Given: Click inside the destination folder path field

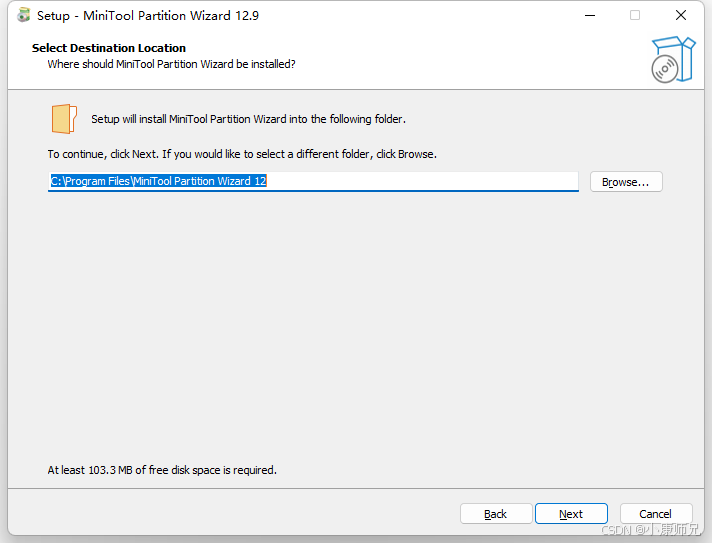Looking at the screenshot, I should 313,182.
